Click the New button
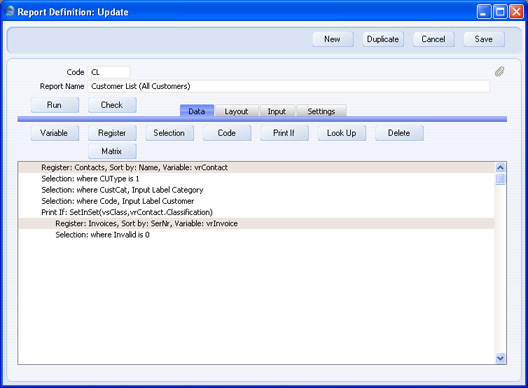 point(333,39)
